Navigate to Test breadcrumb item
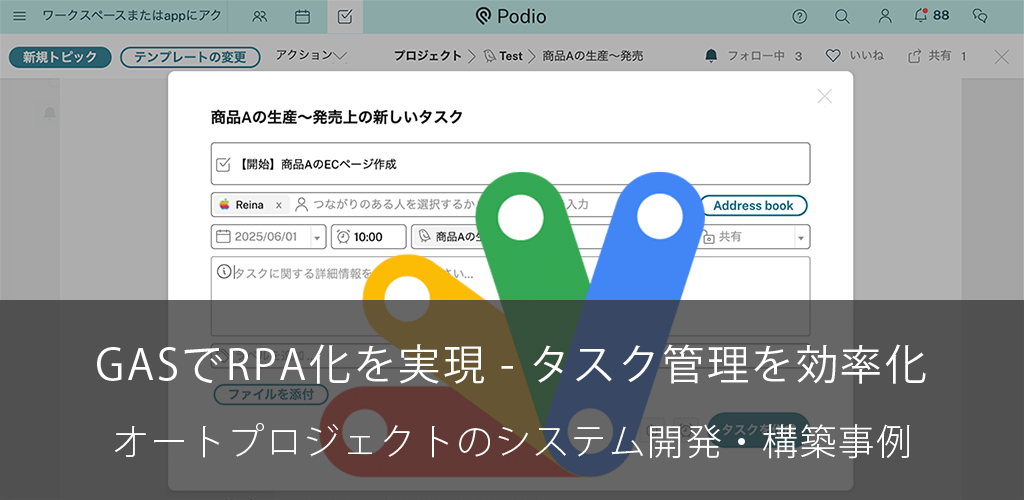The image size is (1024, 500). 510,56
